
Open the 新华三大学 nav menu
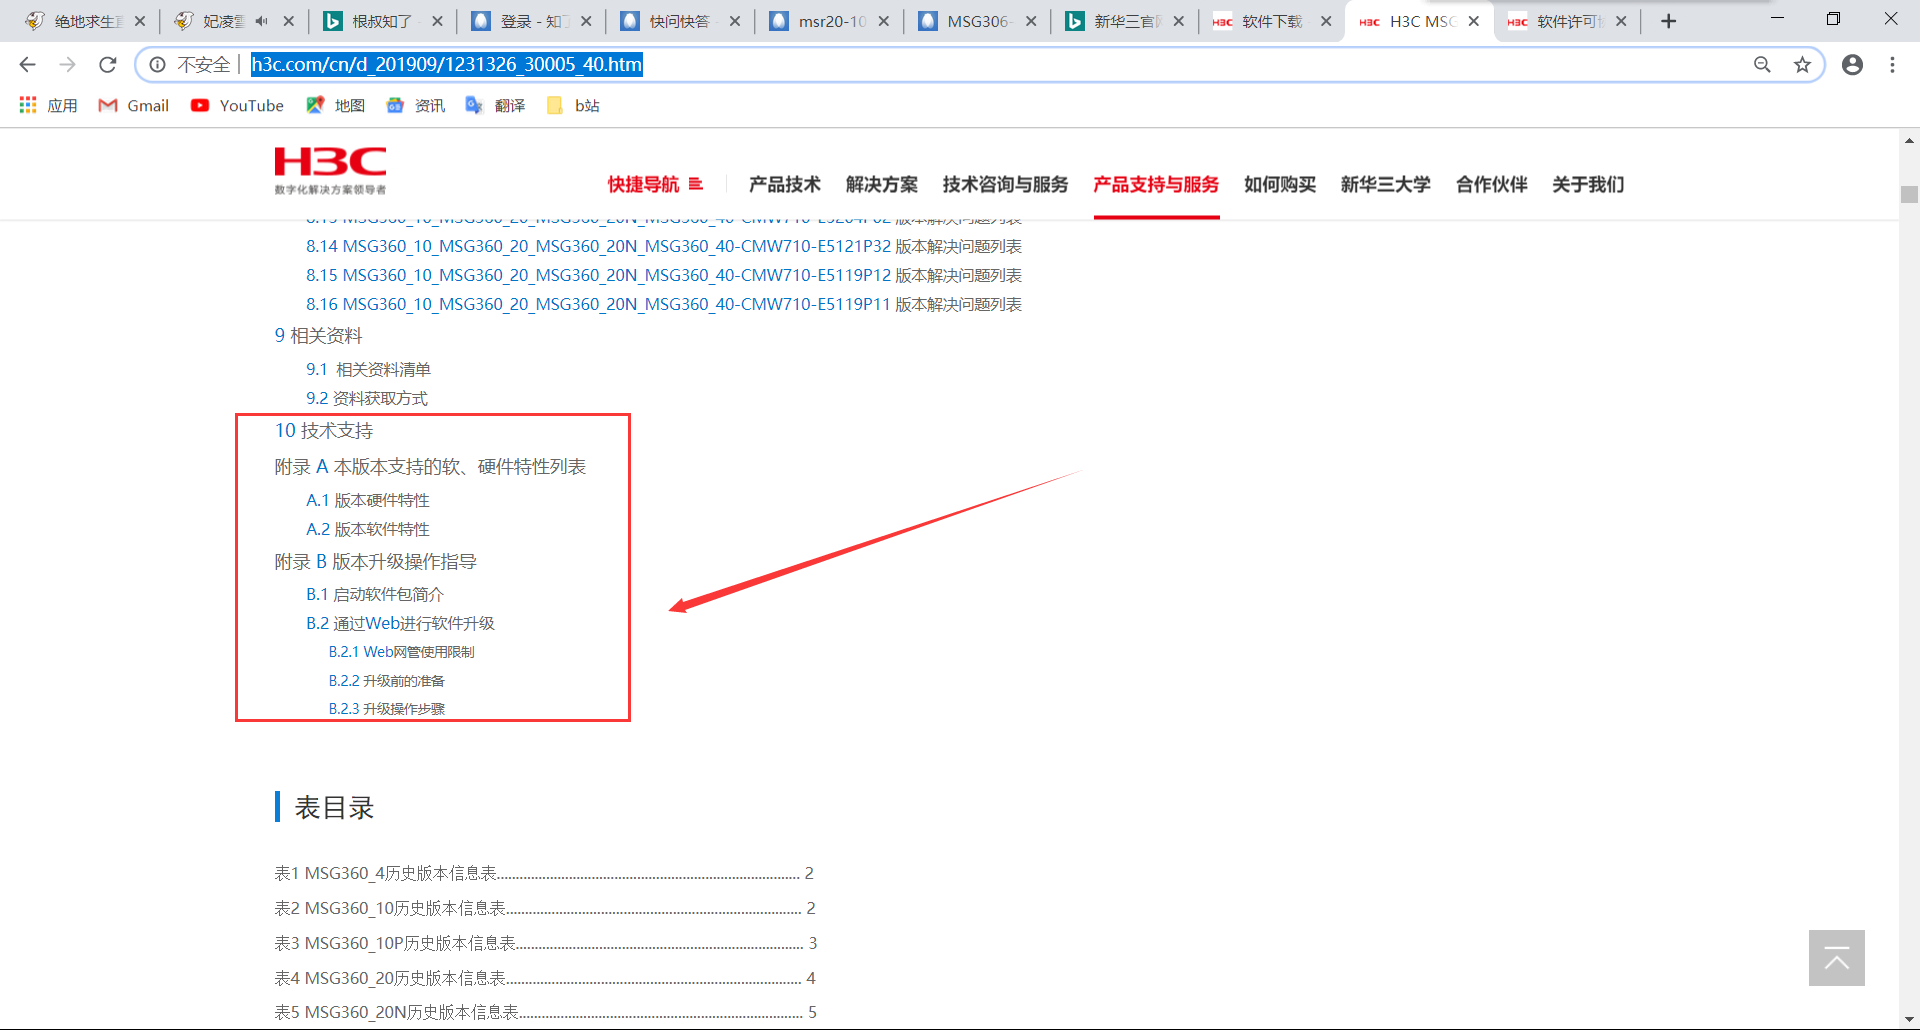(x=1385, y=184)
